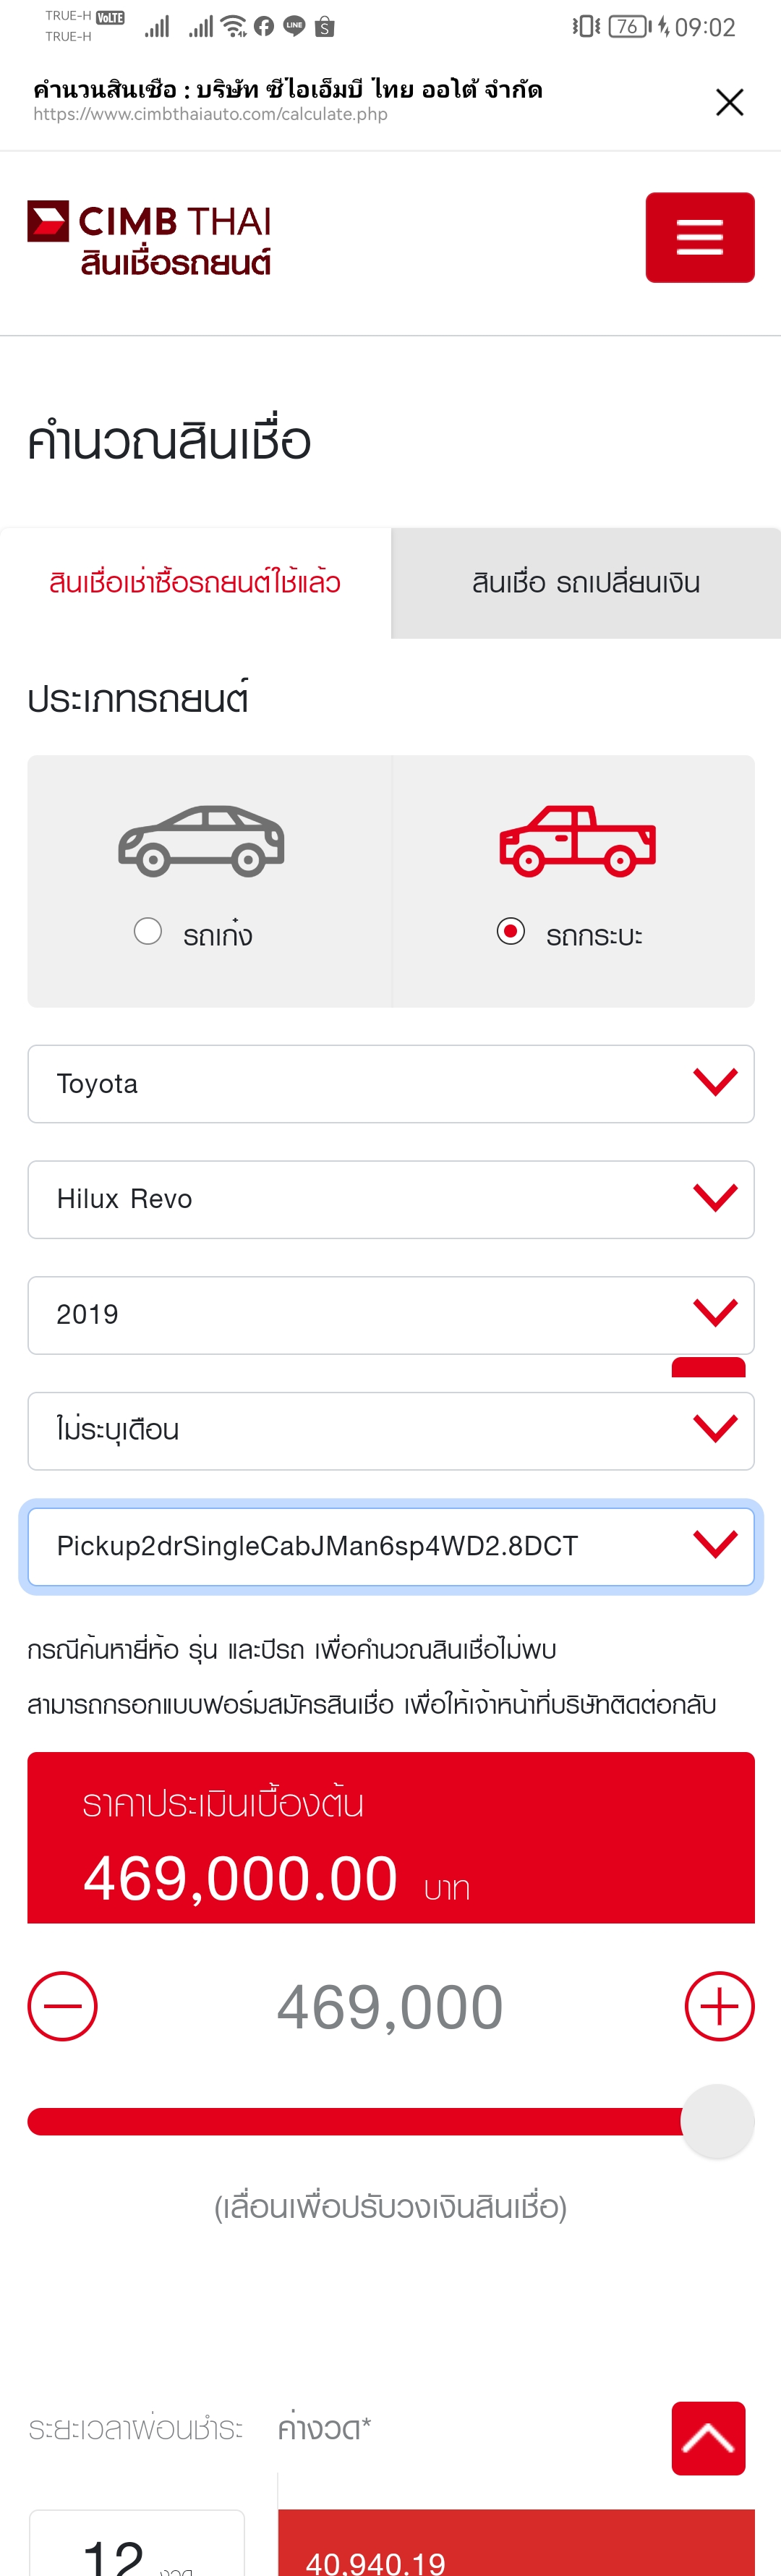The height and width of the screenshot is (2576, 781).
Task: Click the loan amount slider handle
Action: coord(717,2121)
